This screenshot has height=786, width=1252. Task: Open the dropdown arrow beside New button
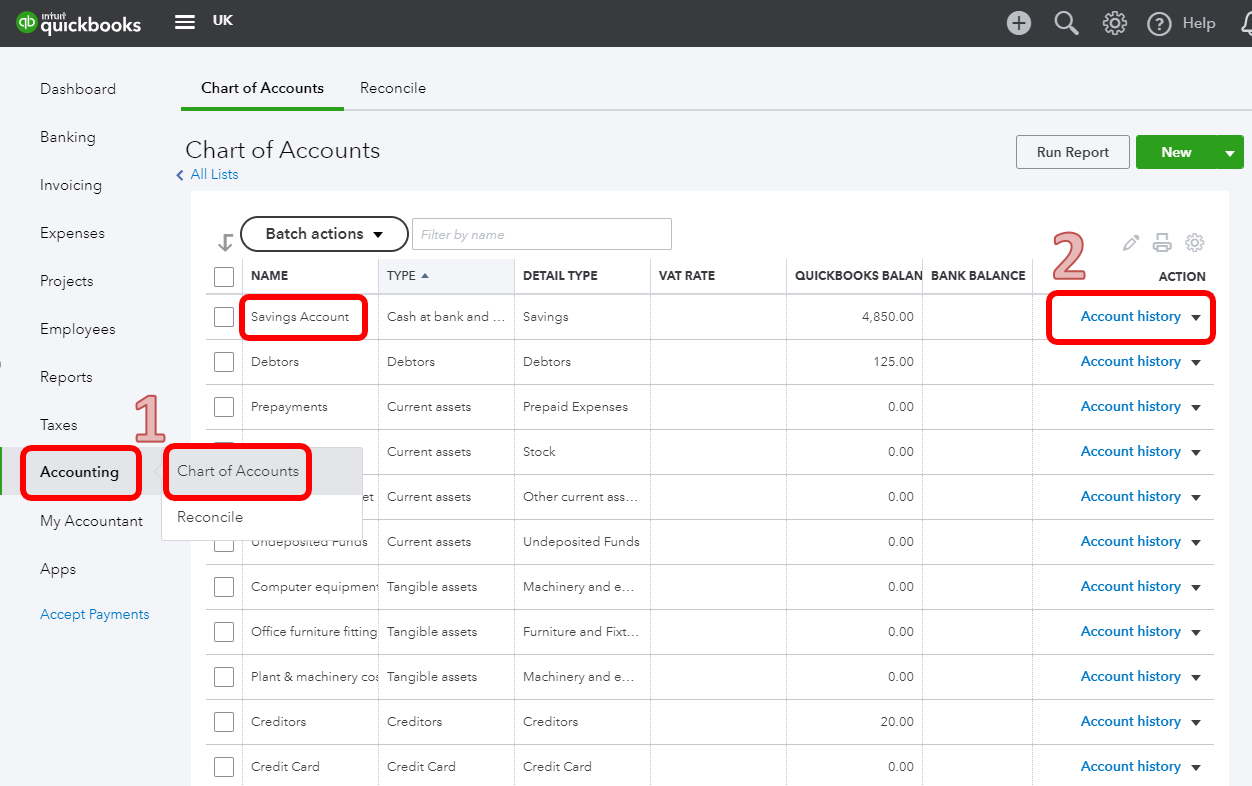point(1230,153)
